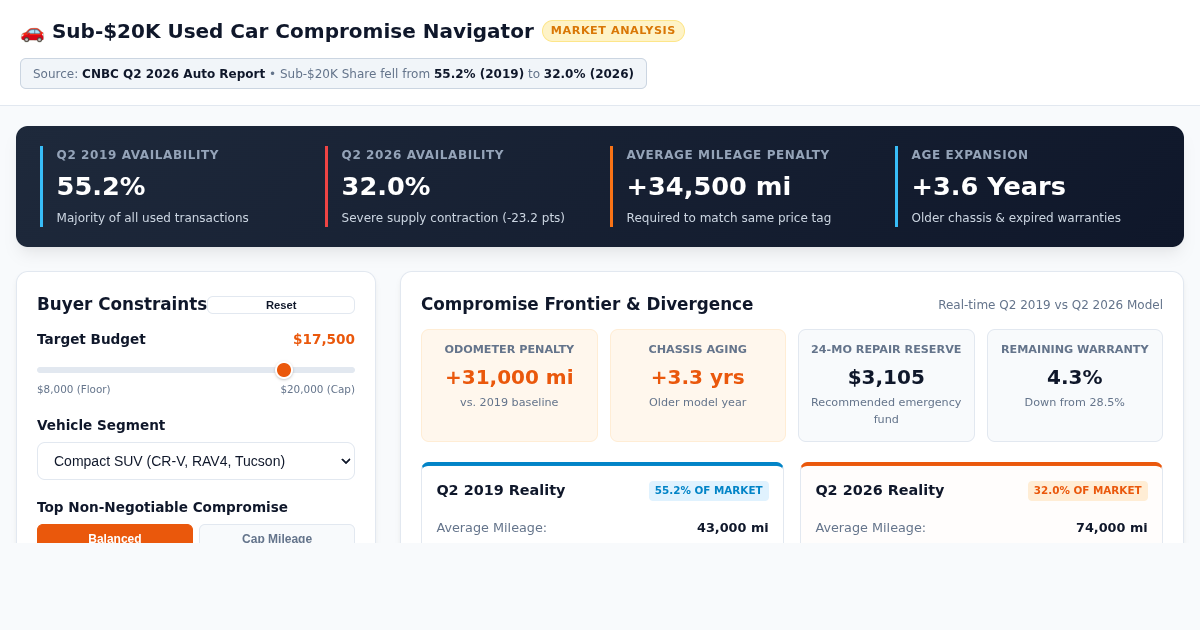Click the +34,500 mi mileage penalty value
The width and height of the screenshot is (1200, 630).
tap(708, 186)
